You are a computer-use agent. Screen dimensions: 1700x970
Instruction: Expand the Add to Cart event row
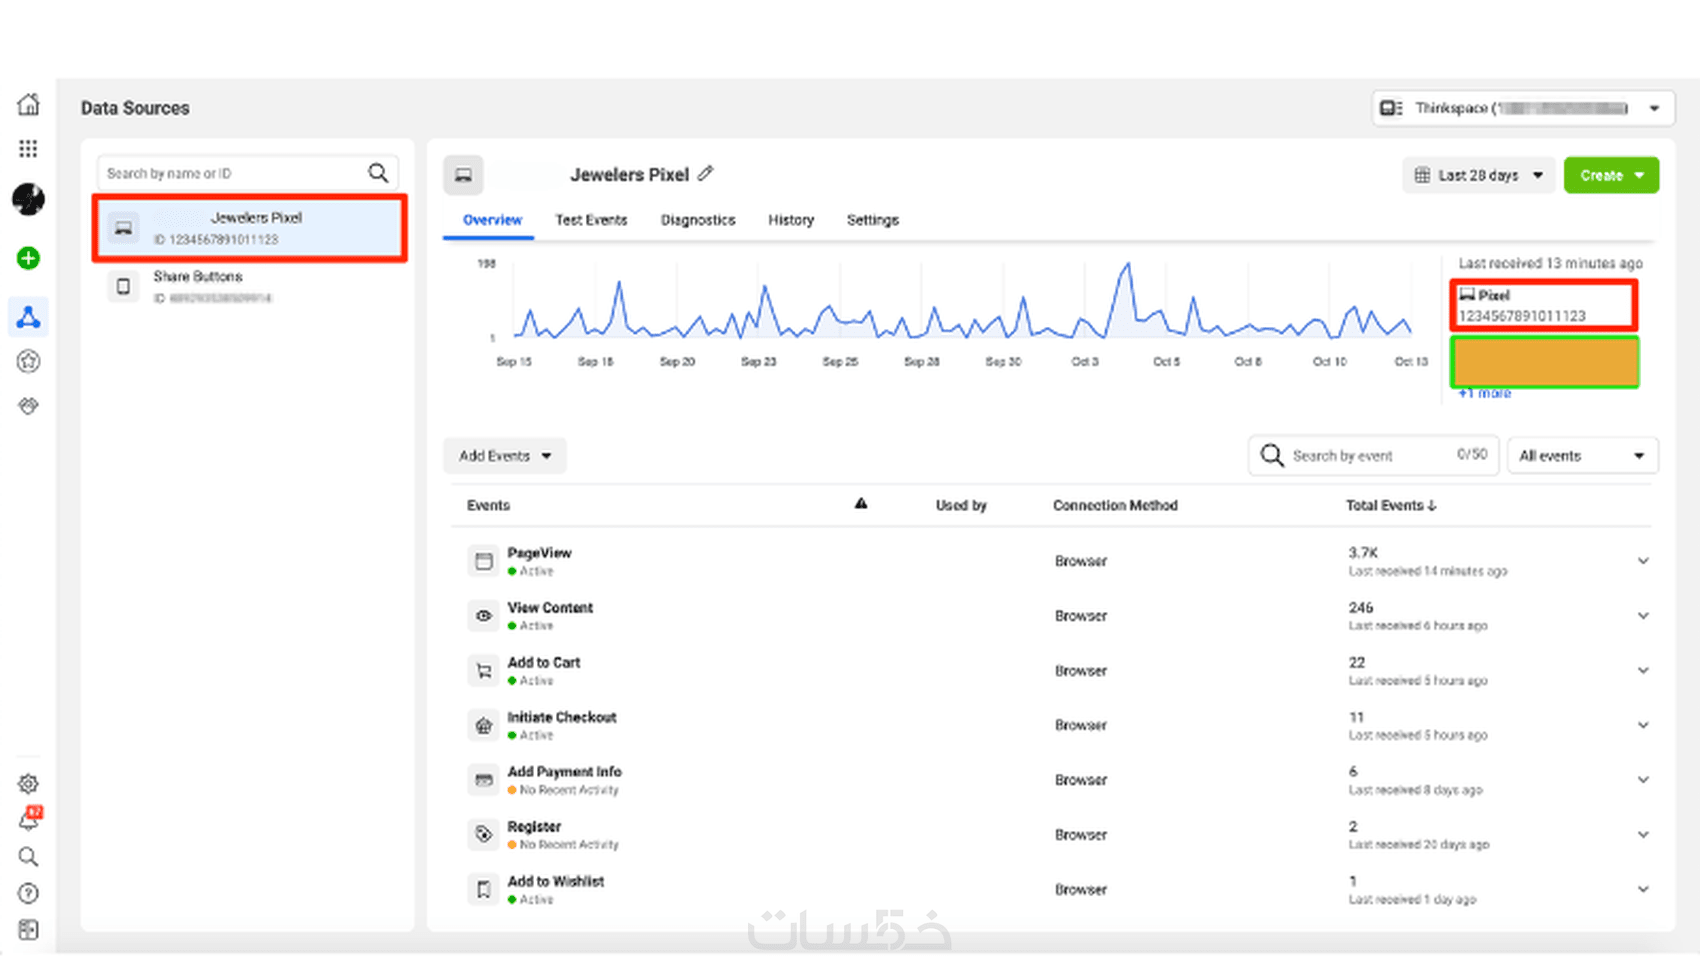pos(1643,670)
